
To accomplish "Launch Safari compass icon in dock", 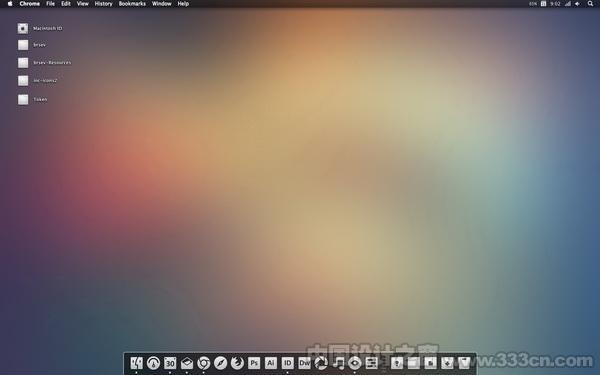I will pos(220,363).
